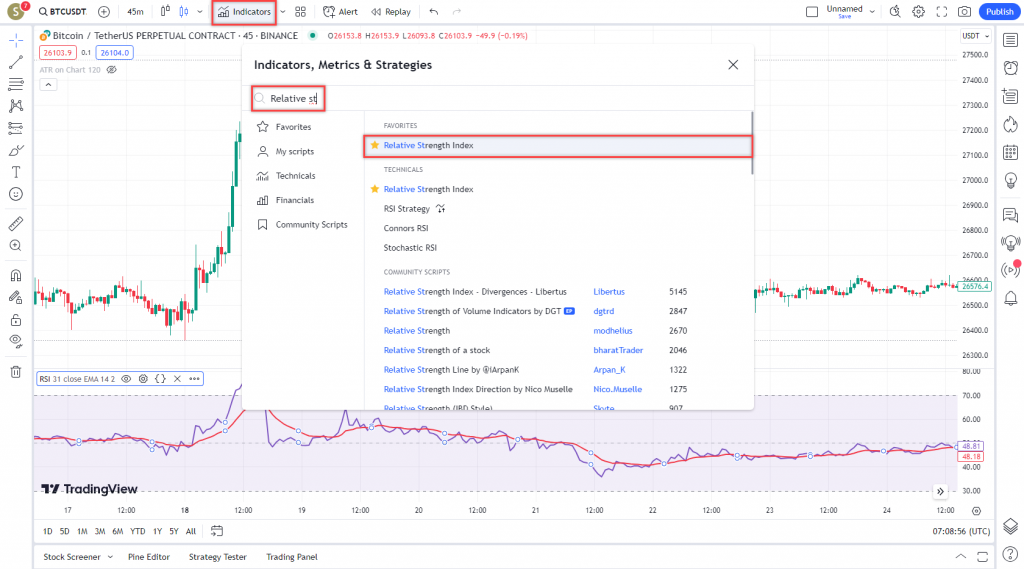Toggle RSI indicator visibility eye icon

126,379
